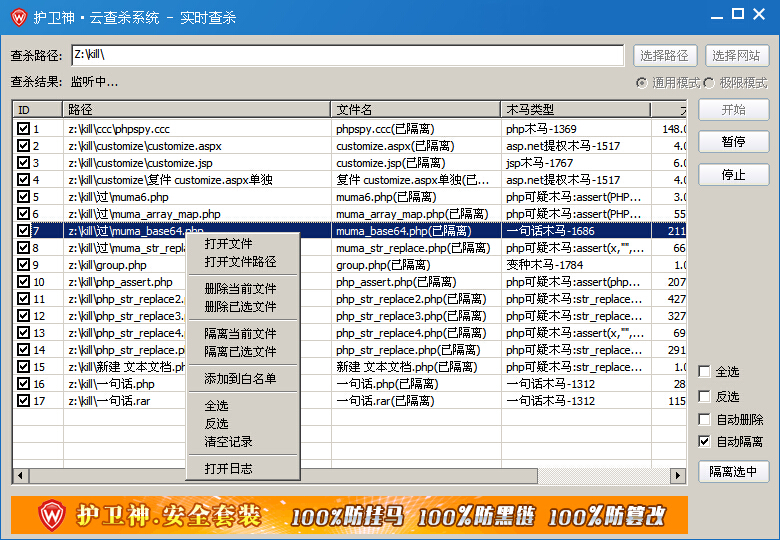Click the 开始 button
This screenshot has height=540, width=780.
click(734, 110)
